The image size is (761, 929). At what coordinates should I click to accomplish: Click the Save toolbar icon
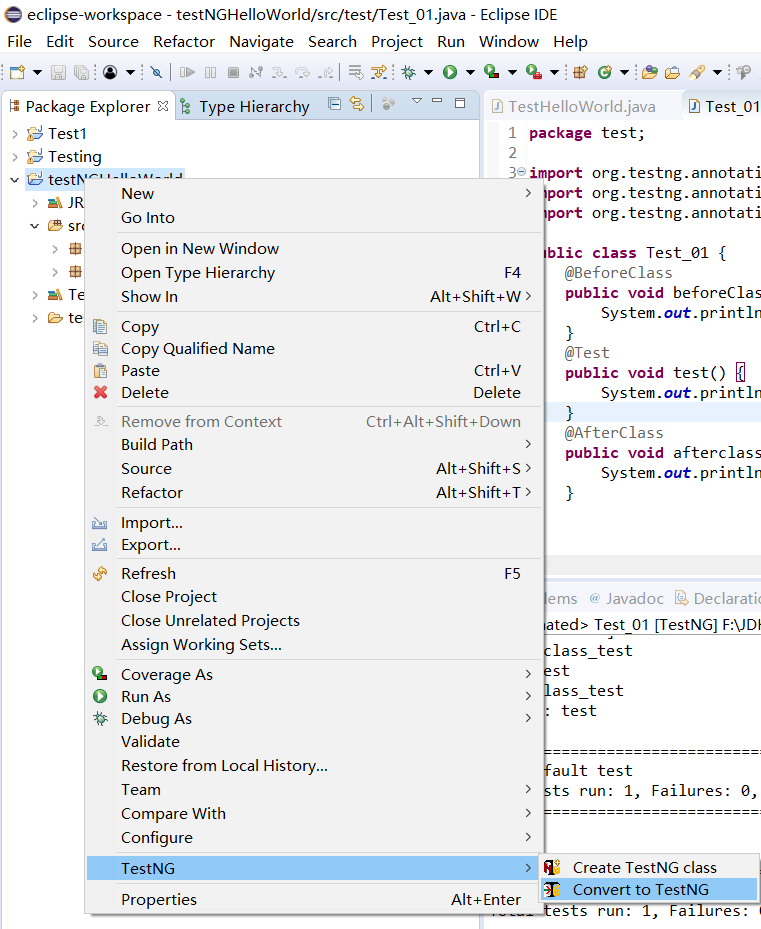(58, 72)
